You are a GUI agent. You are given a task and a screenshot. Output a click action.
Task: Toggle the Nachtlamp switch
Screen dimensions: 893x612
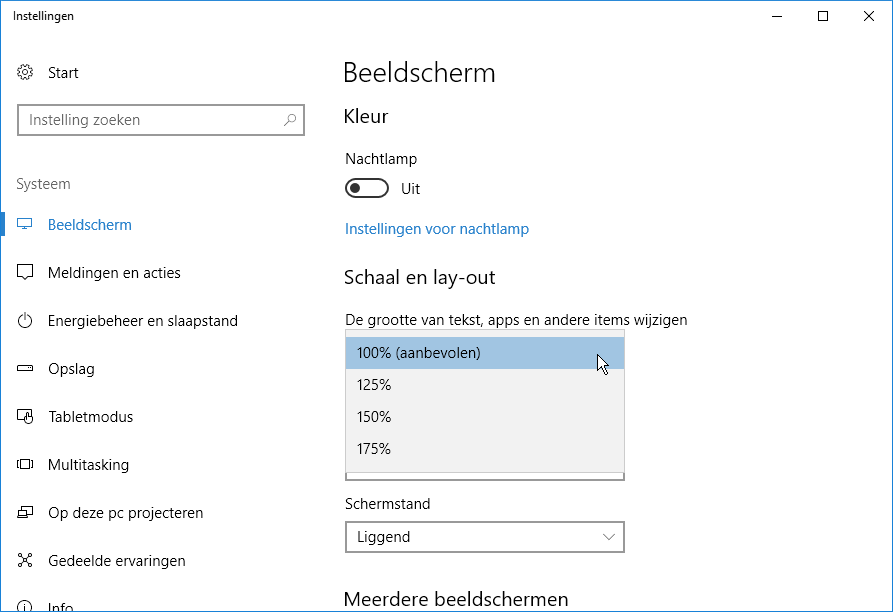click(x=367, y=188)
